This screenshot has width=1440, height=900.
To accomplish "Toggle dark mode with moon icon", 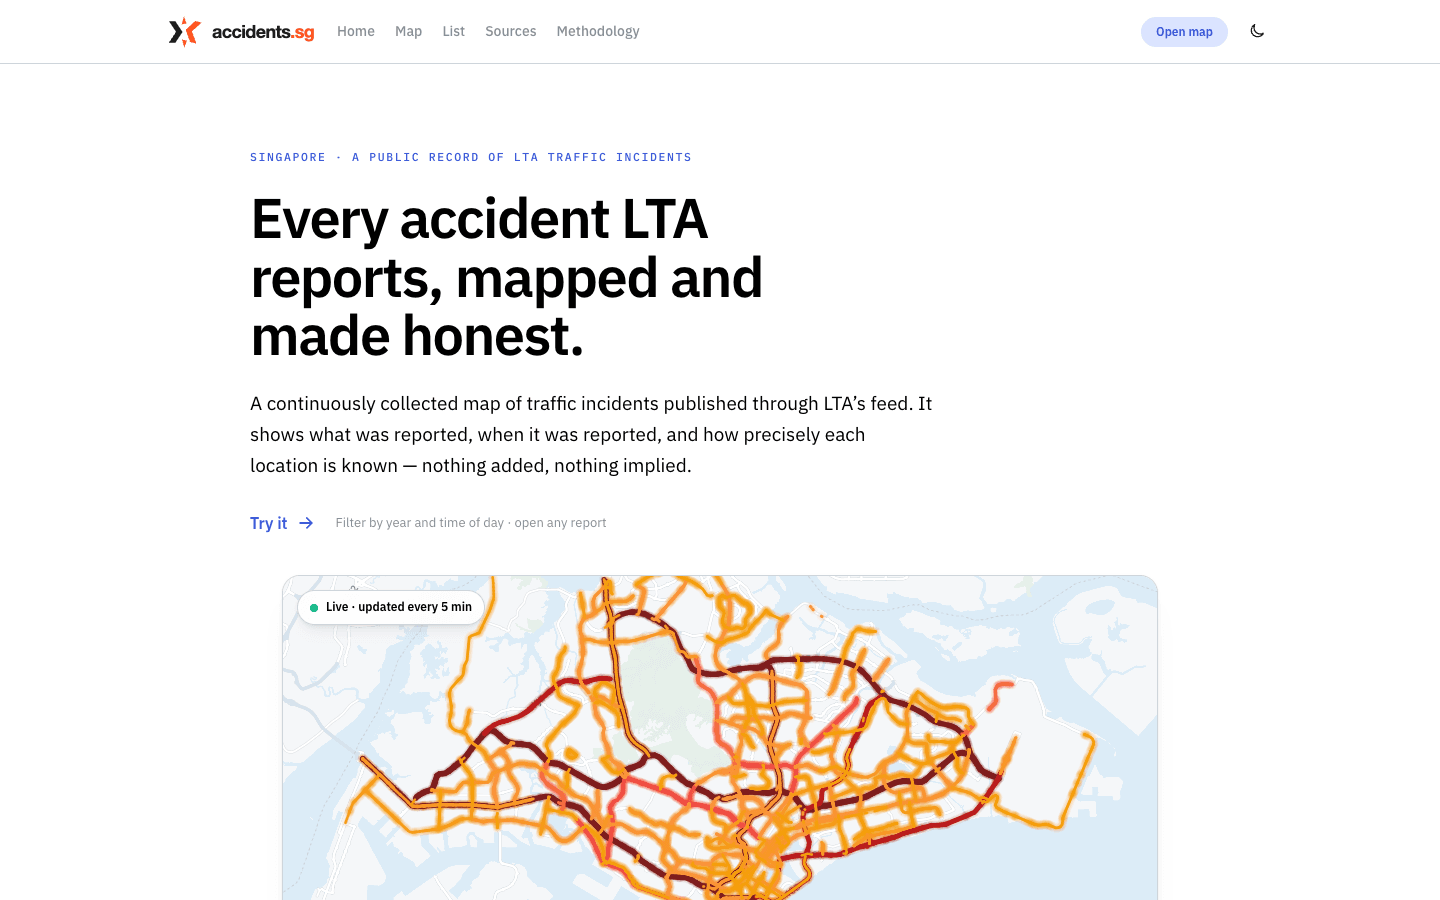I will [1257, 31].
